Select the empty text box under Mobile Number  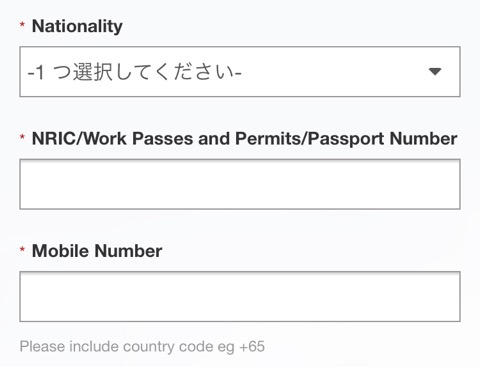[x=240, y=296]
